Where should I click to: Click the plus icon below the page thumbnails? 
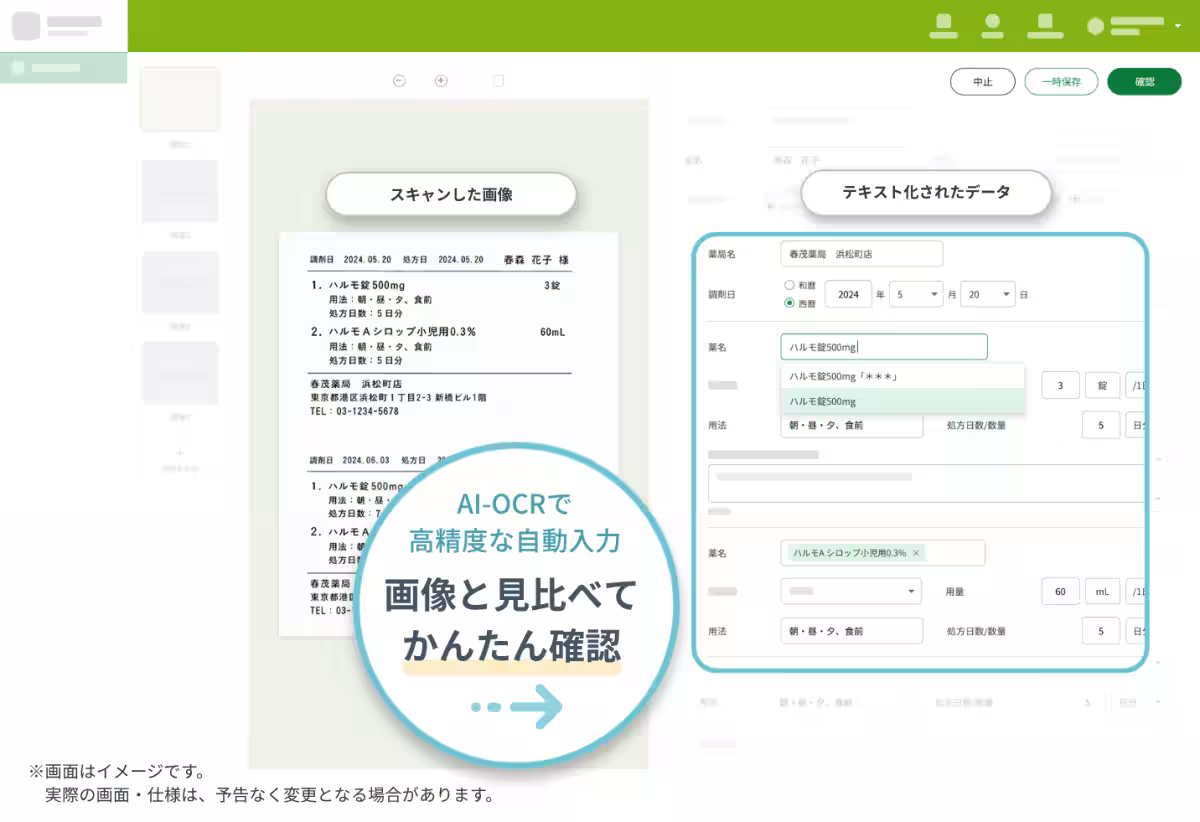[180, 453]
